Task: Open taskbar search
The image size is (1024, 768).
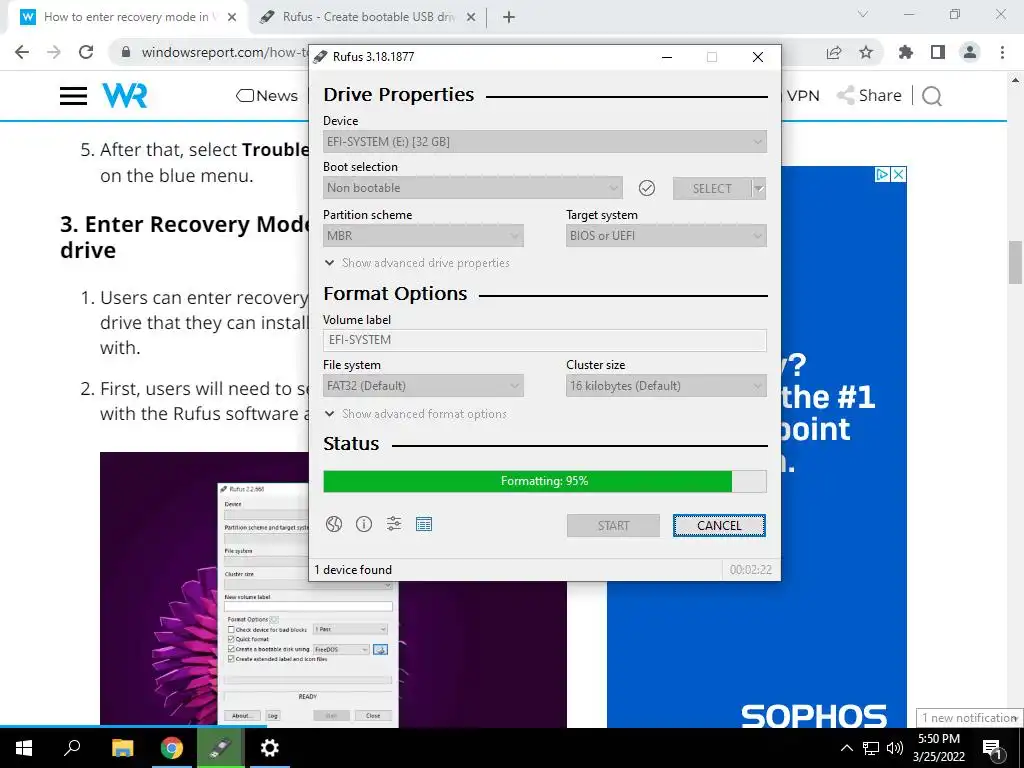Action: (x=72, y=748)
